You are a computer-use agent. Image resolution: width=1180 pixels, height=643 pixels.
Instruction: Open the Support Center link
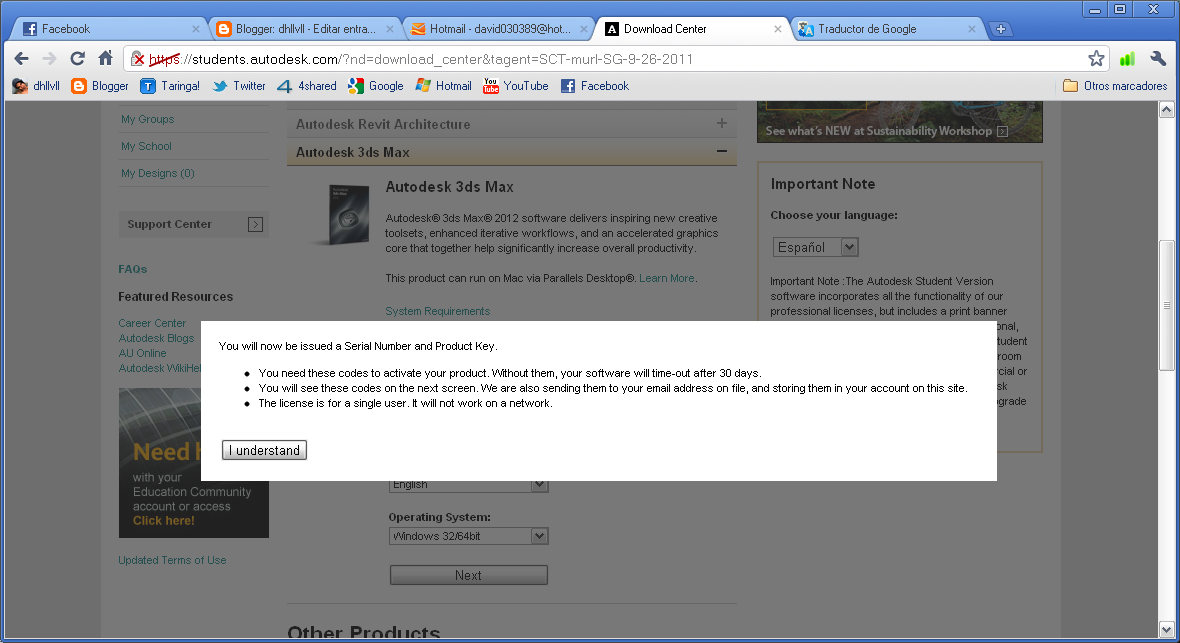click(x=193, y=224)
